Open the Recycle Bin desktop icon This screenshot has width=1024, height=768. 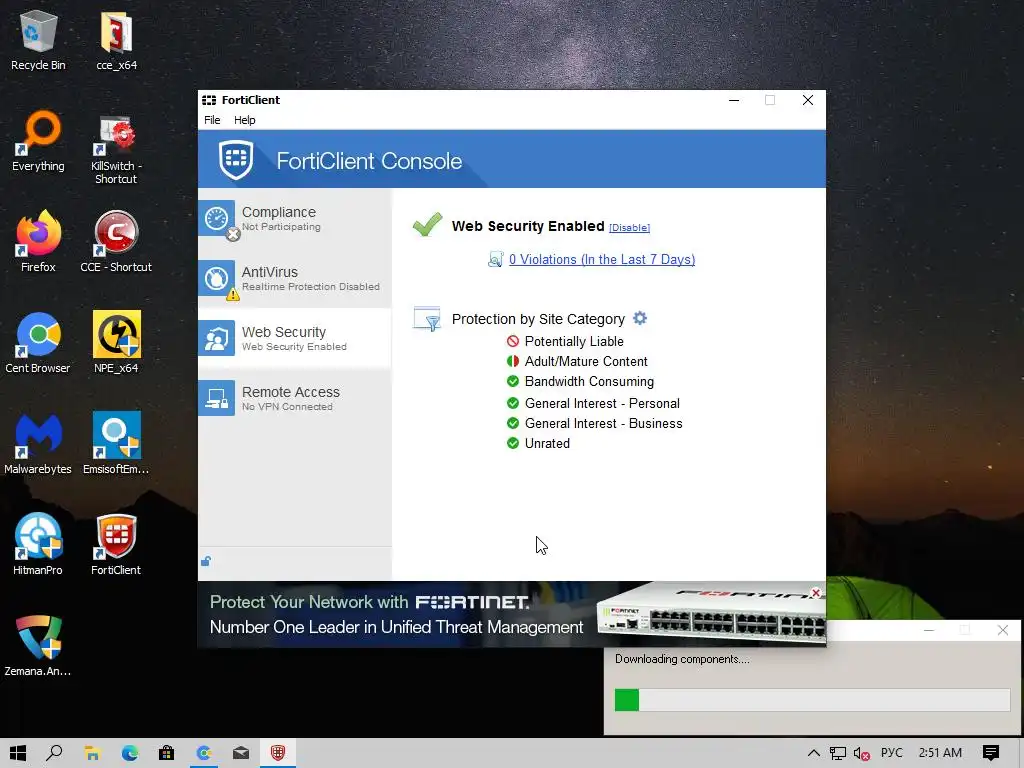38,40
